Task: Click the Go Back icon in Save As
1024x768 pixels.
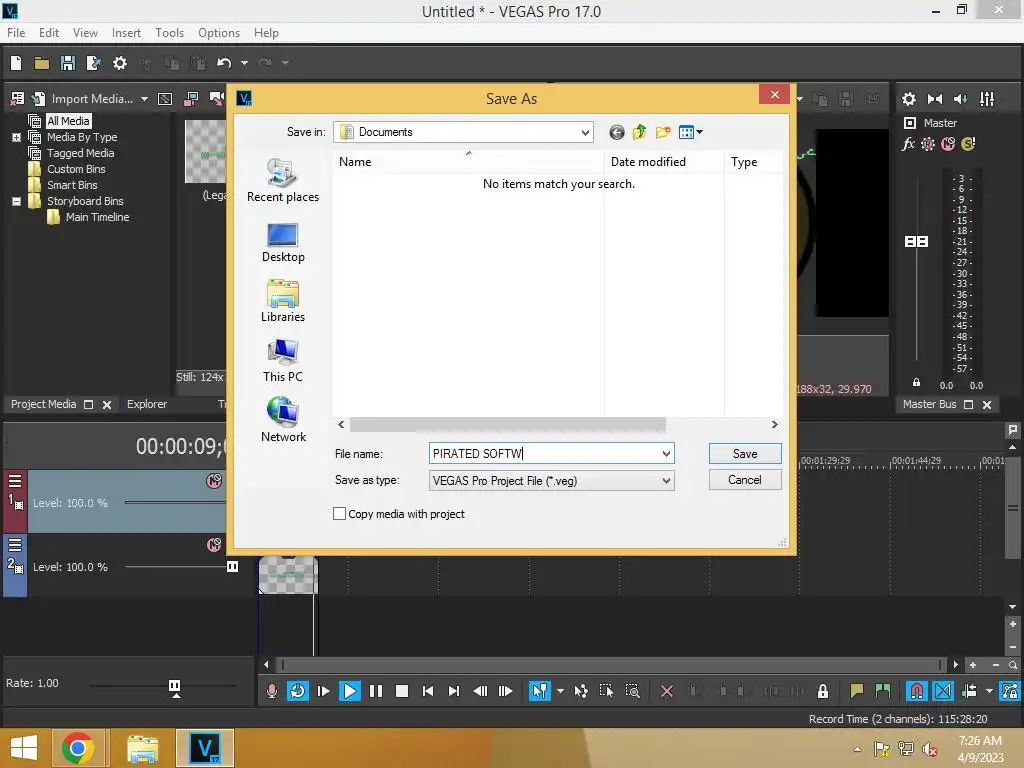Action: pos(616,133)
